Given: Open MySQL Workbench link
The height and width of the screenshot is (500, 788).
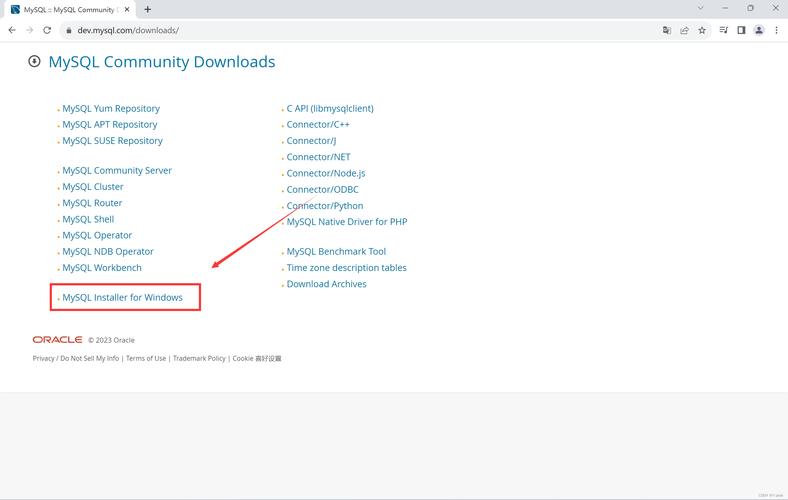Looking at the screenshot, I should pos(102,268).
